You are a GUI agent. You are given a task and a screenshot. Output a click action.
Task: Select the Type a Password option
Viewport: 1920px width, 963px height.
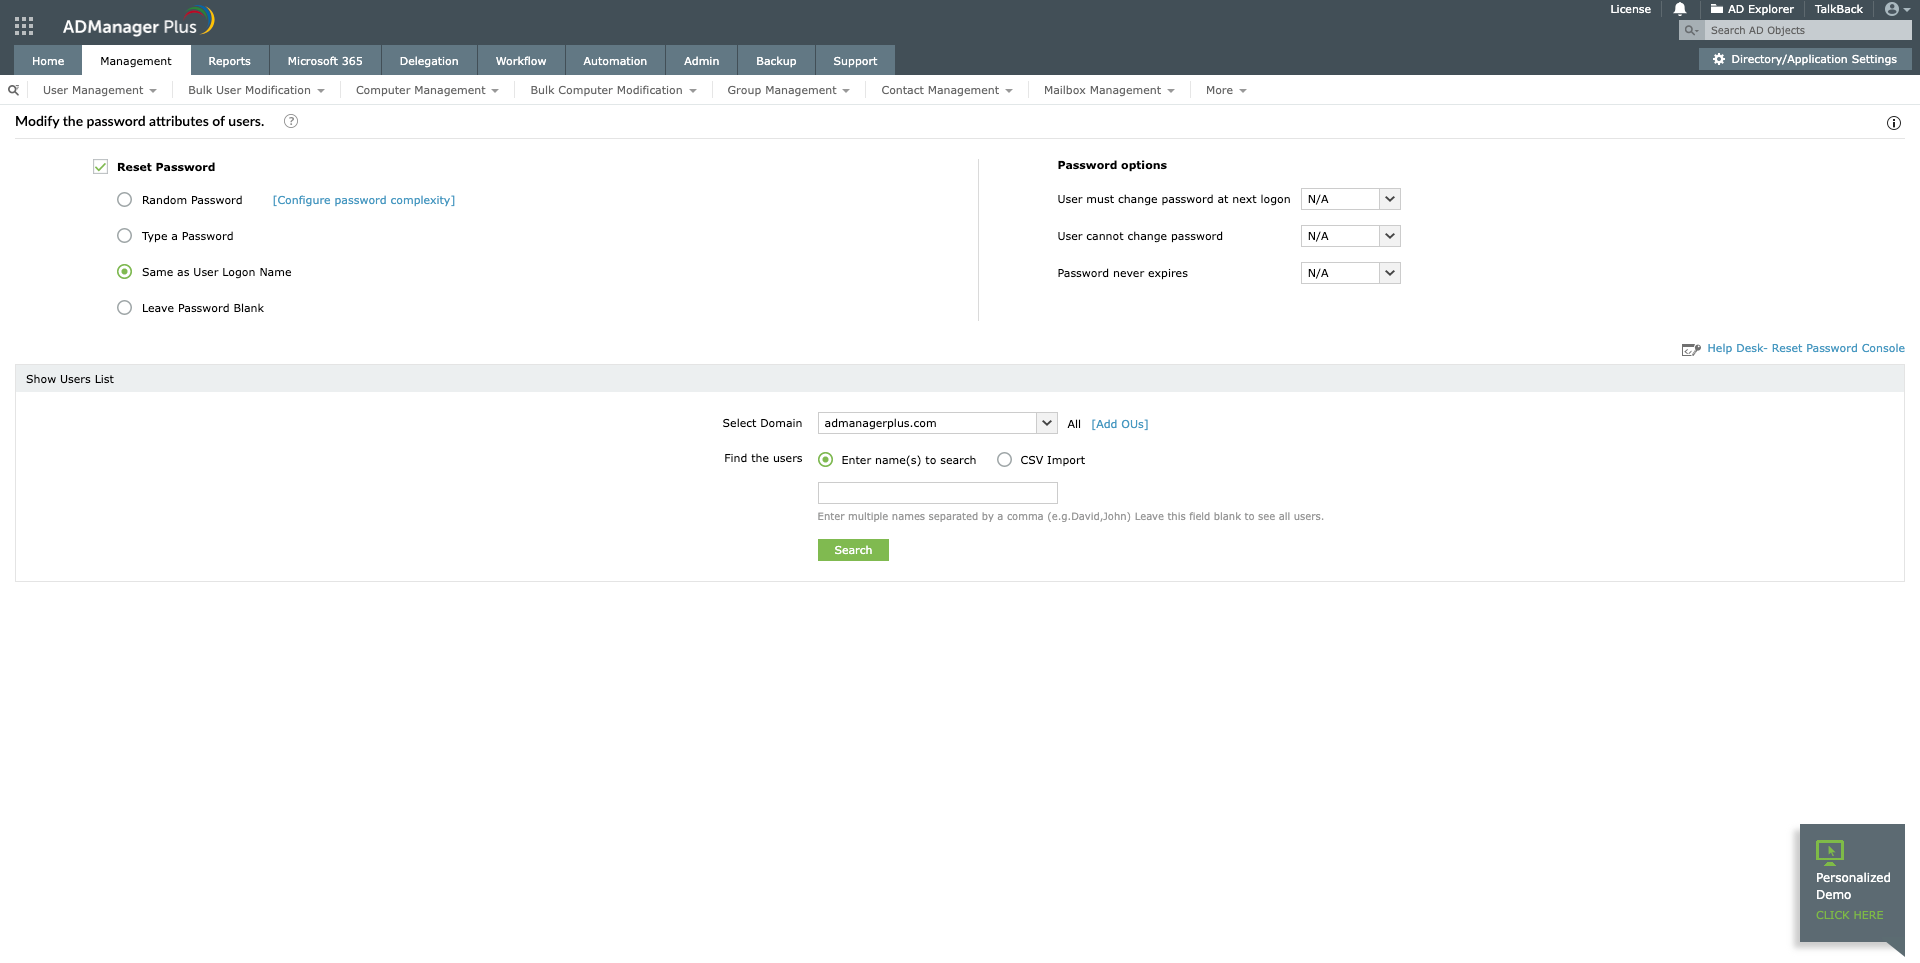(x=124, y=236)
